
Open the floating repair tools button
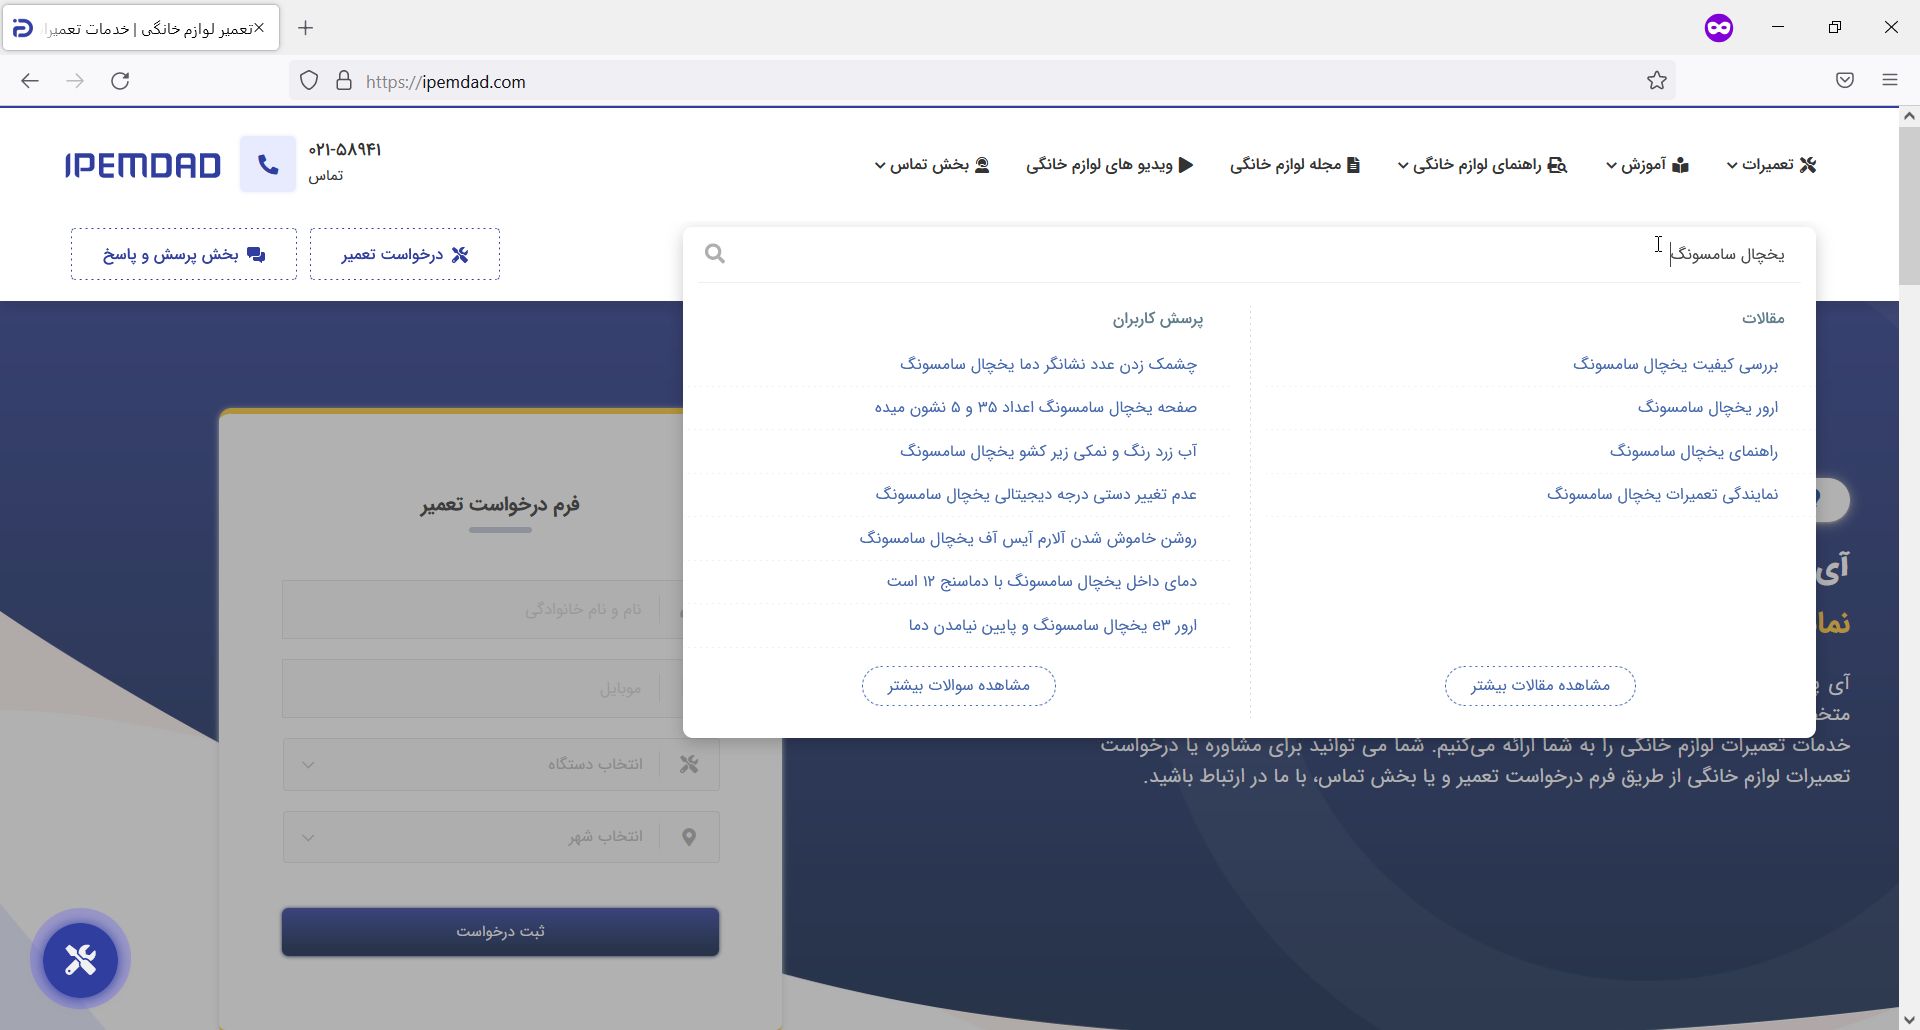pyautogui.click(x=80, y=960)
